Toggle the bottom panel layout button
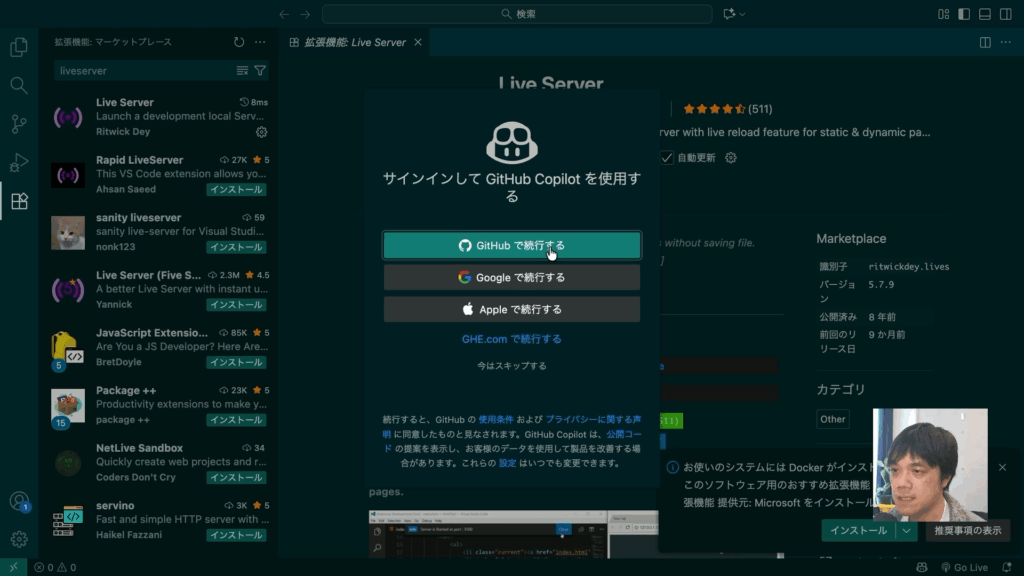The width and height of the screenshot is (1024, 576). tap(984, 14)
